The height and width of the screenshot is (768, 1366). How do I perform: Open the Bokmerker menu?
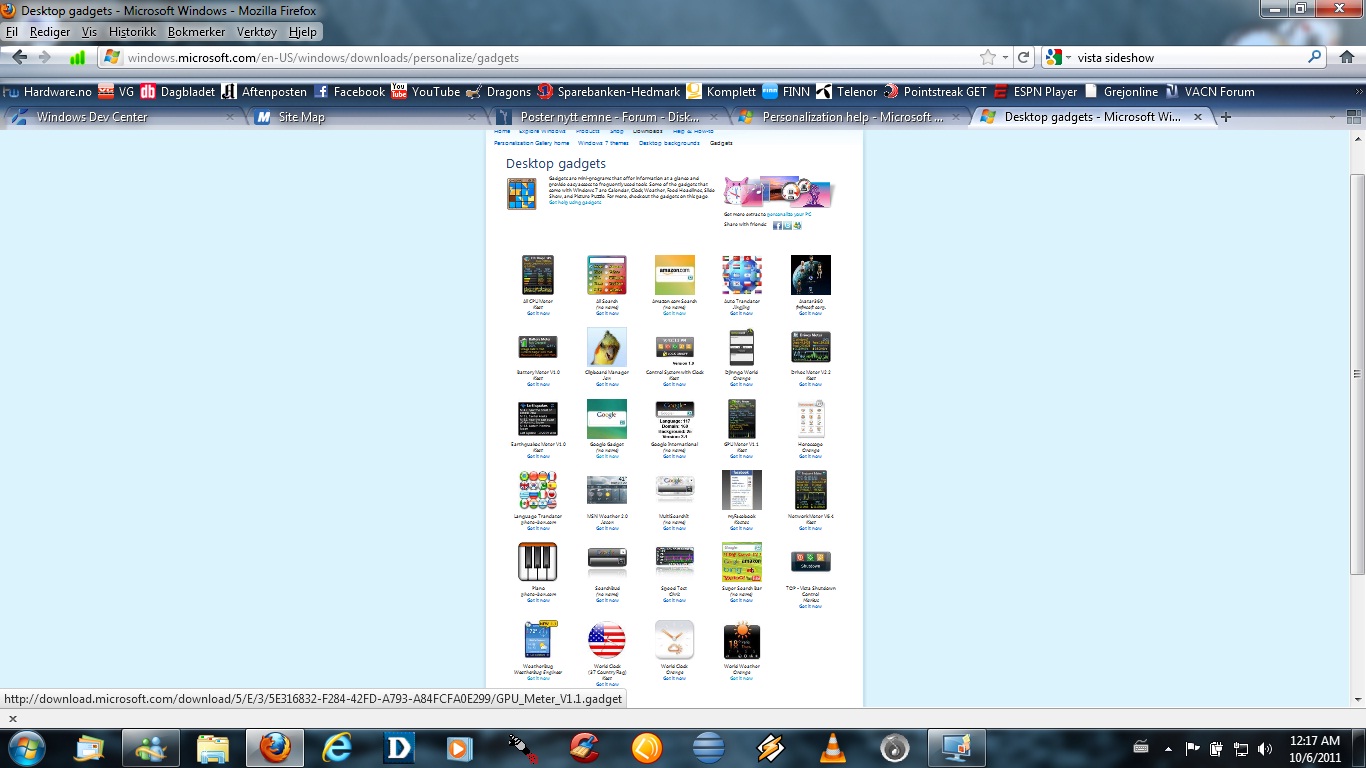click(x=197, y=32)
